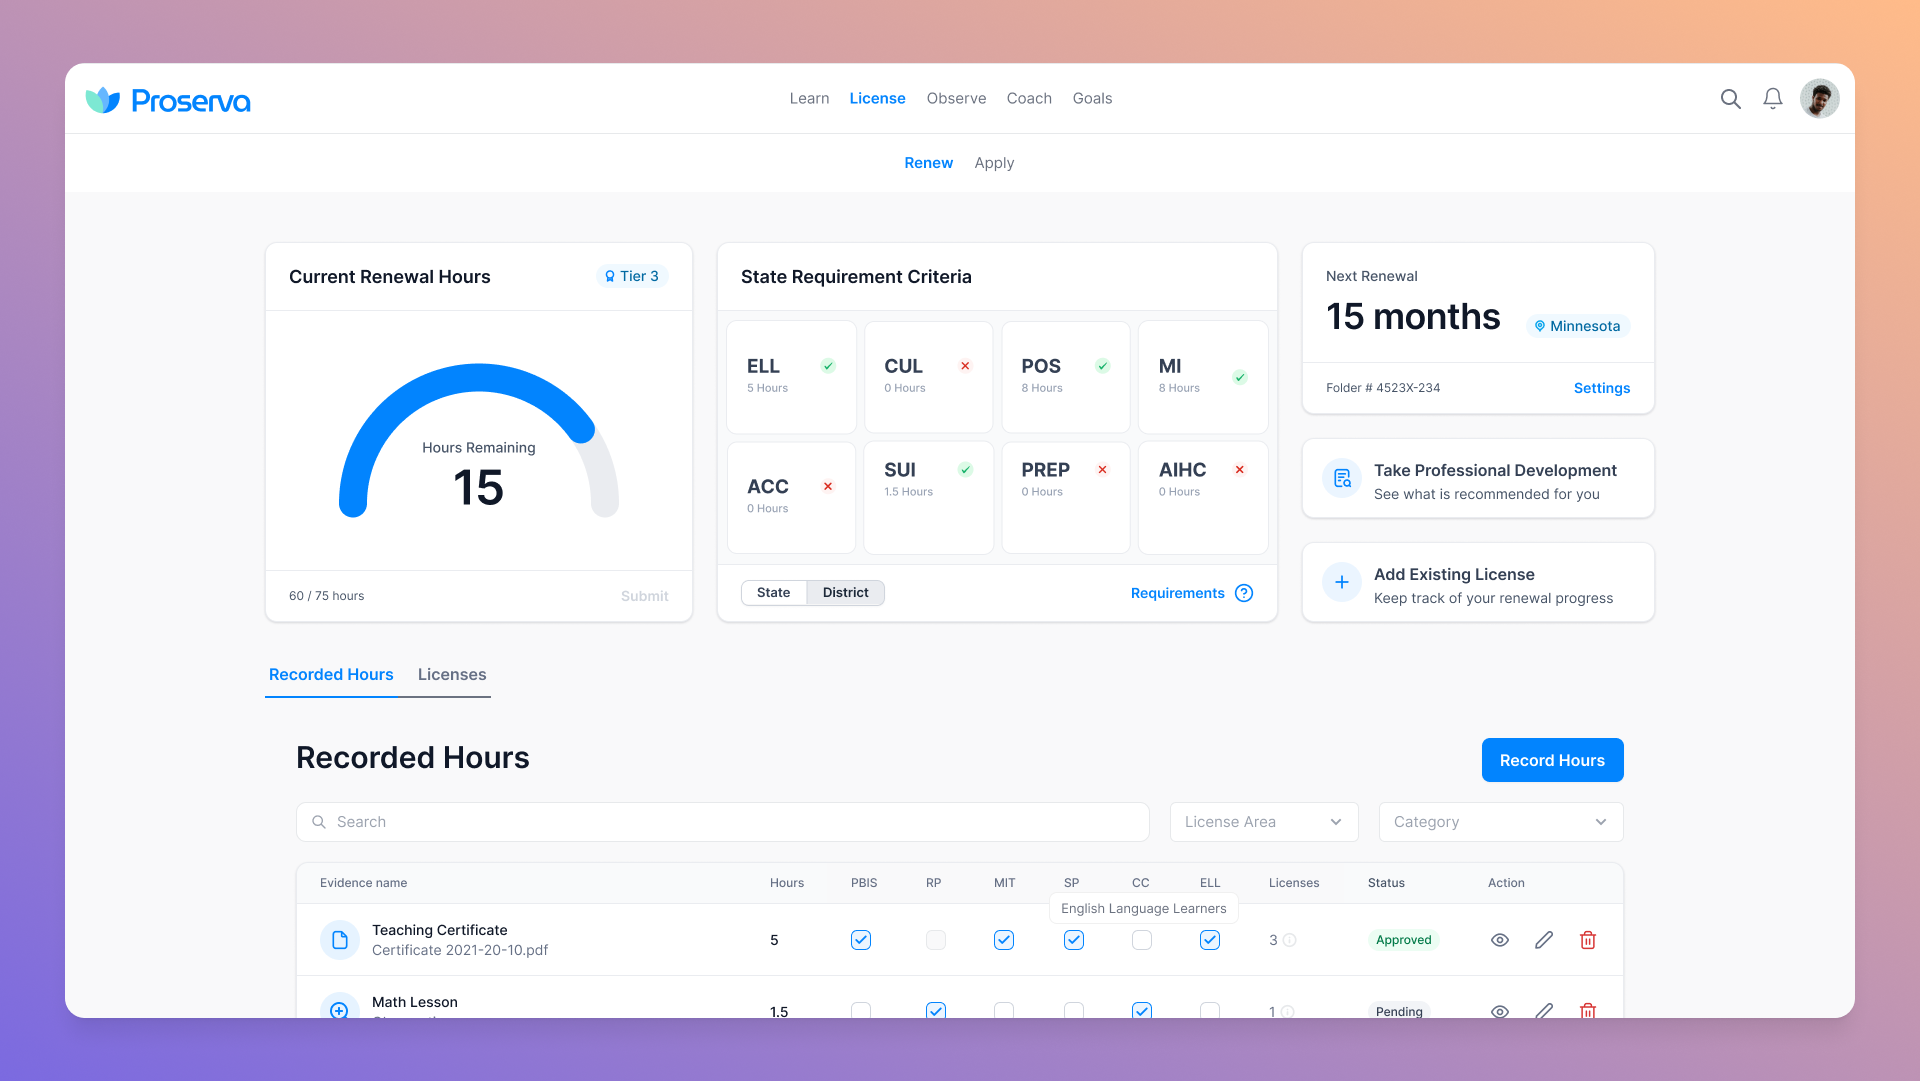Click the Add Existing License plus icon
1920x1081 pixels.
click(x=1342, y=582)
